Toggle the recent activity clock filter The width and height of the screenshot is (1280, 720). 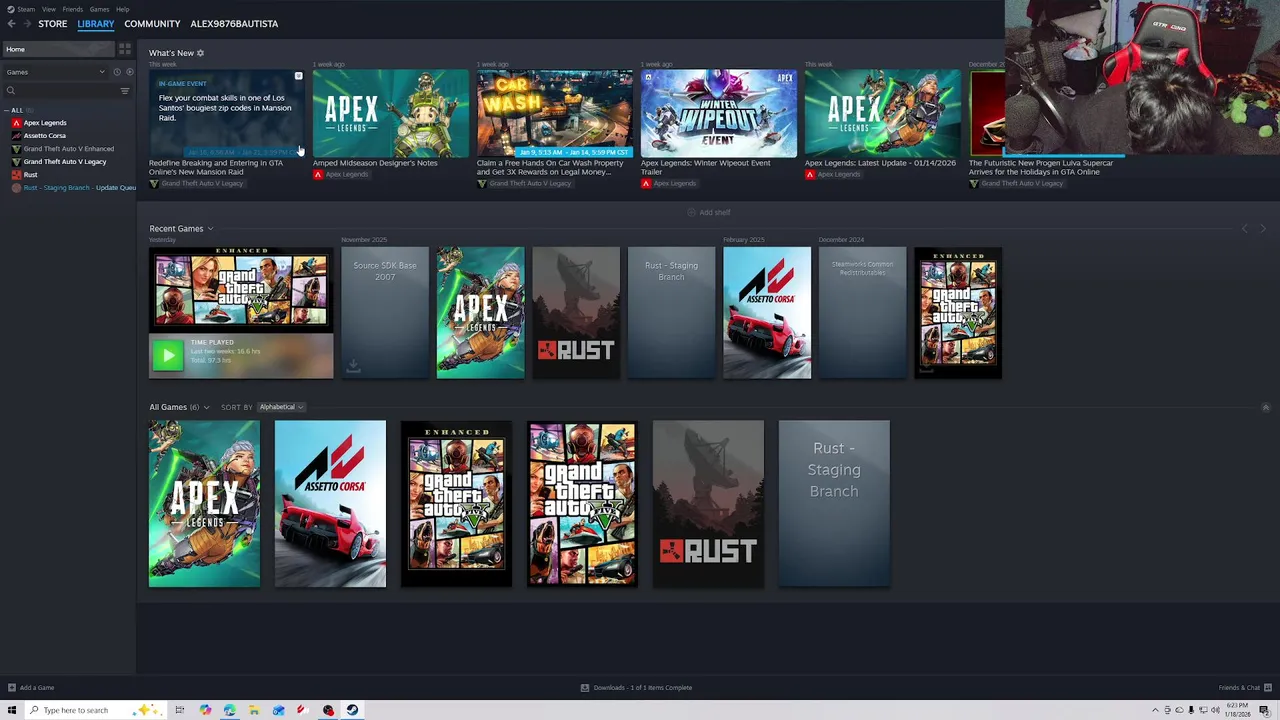[x=116, y=72]
